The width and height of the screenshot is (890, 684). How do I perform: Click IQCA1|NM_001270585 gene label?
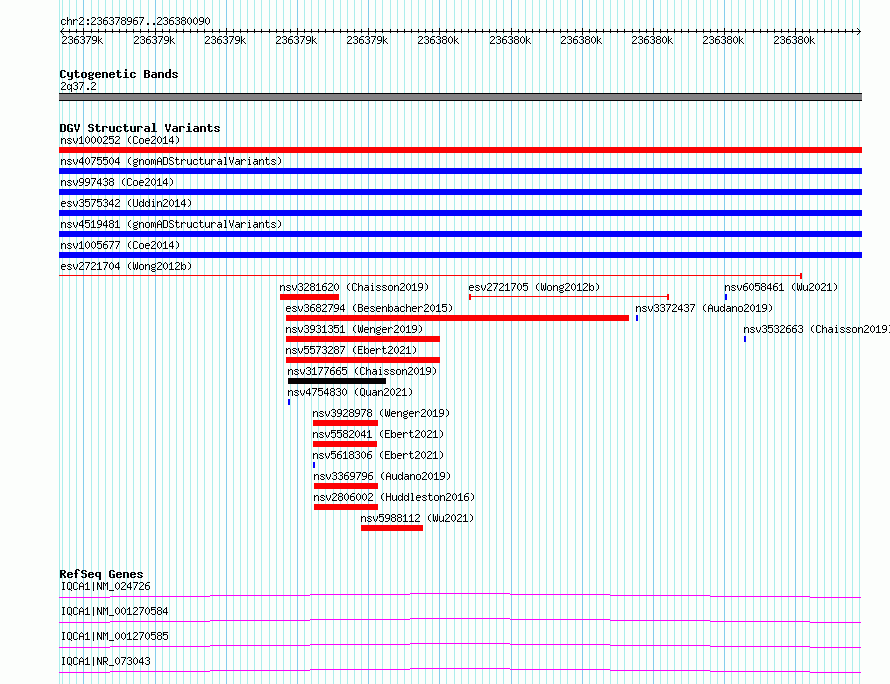[x=115, y=636]
